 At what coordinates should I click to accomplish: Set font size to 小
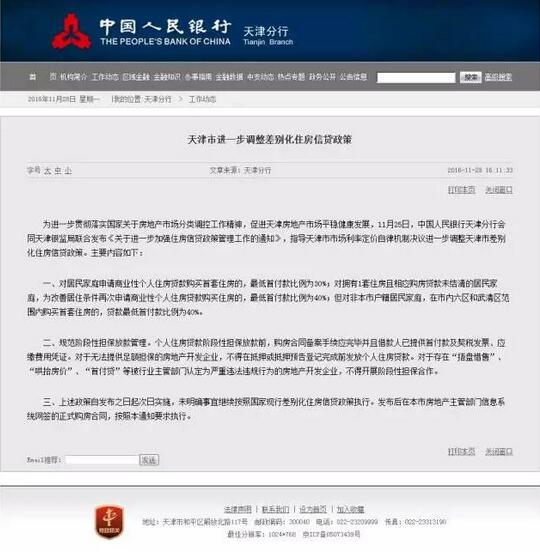pyautogui.click(x=68, y=171)
